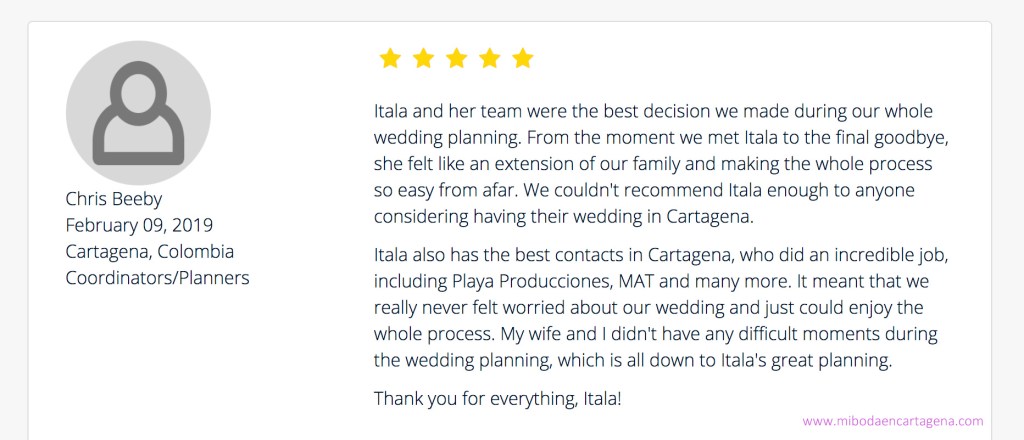Select the second rating star

pyautogui.click(x=423, y=59)
